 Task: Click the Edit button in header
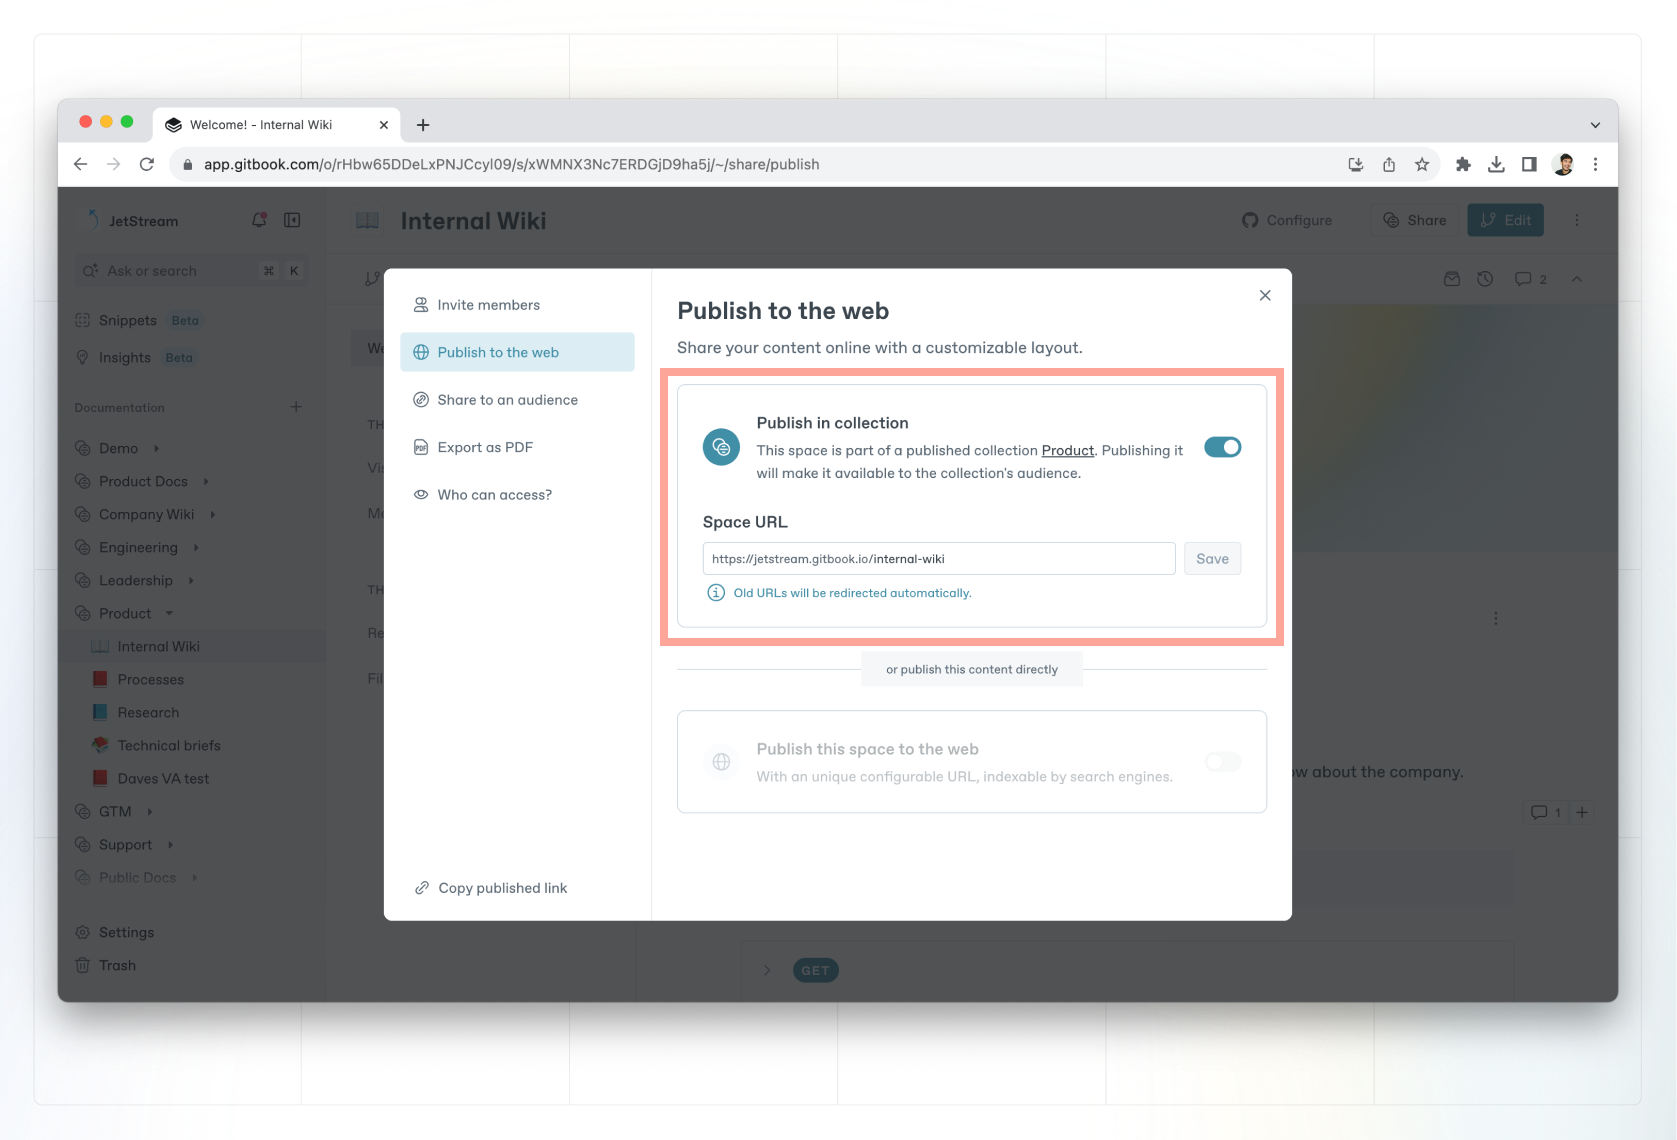coord(1505,220)
